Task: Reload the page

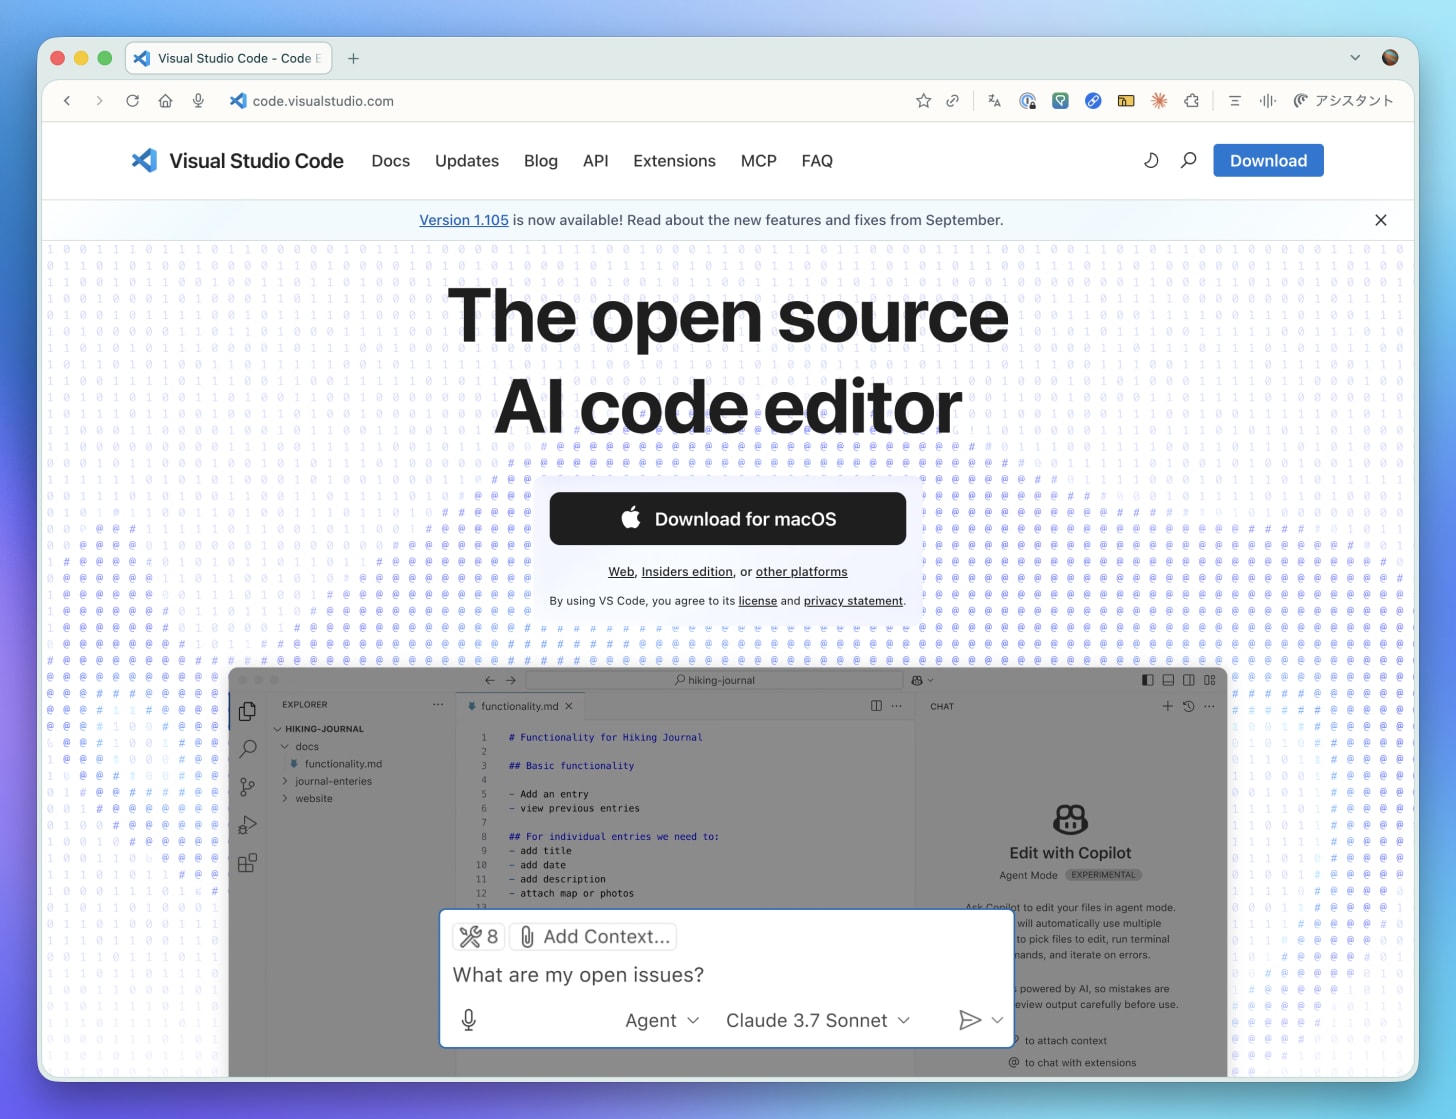Action: coord(132,101)
